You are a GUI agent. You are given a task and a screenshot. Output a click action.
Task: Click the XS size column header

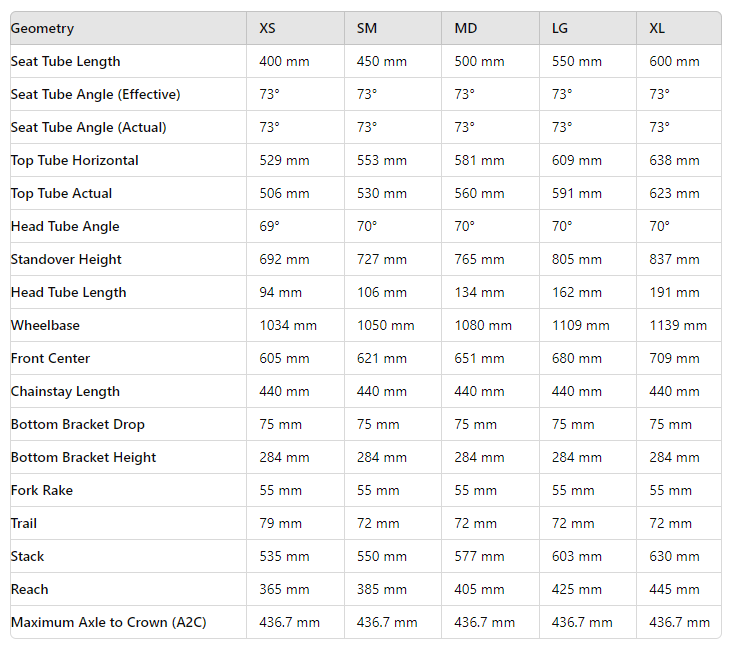click(268, 28)
